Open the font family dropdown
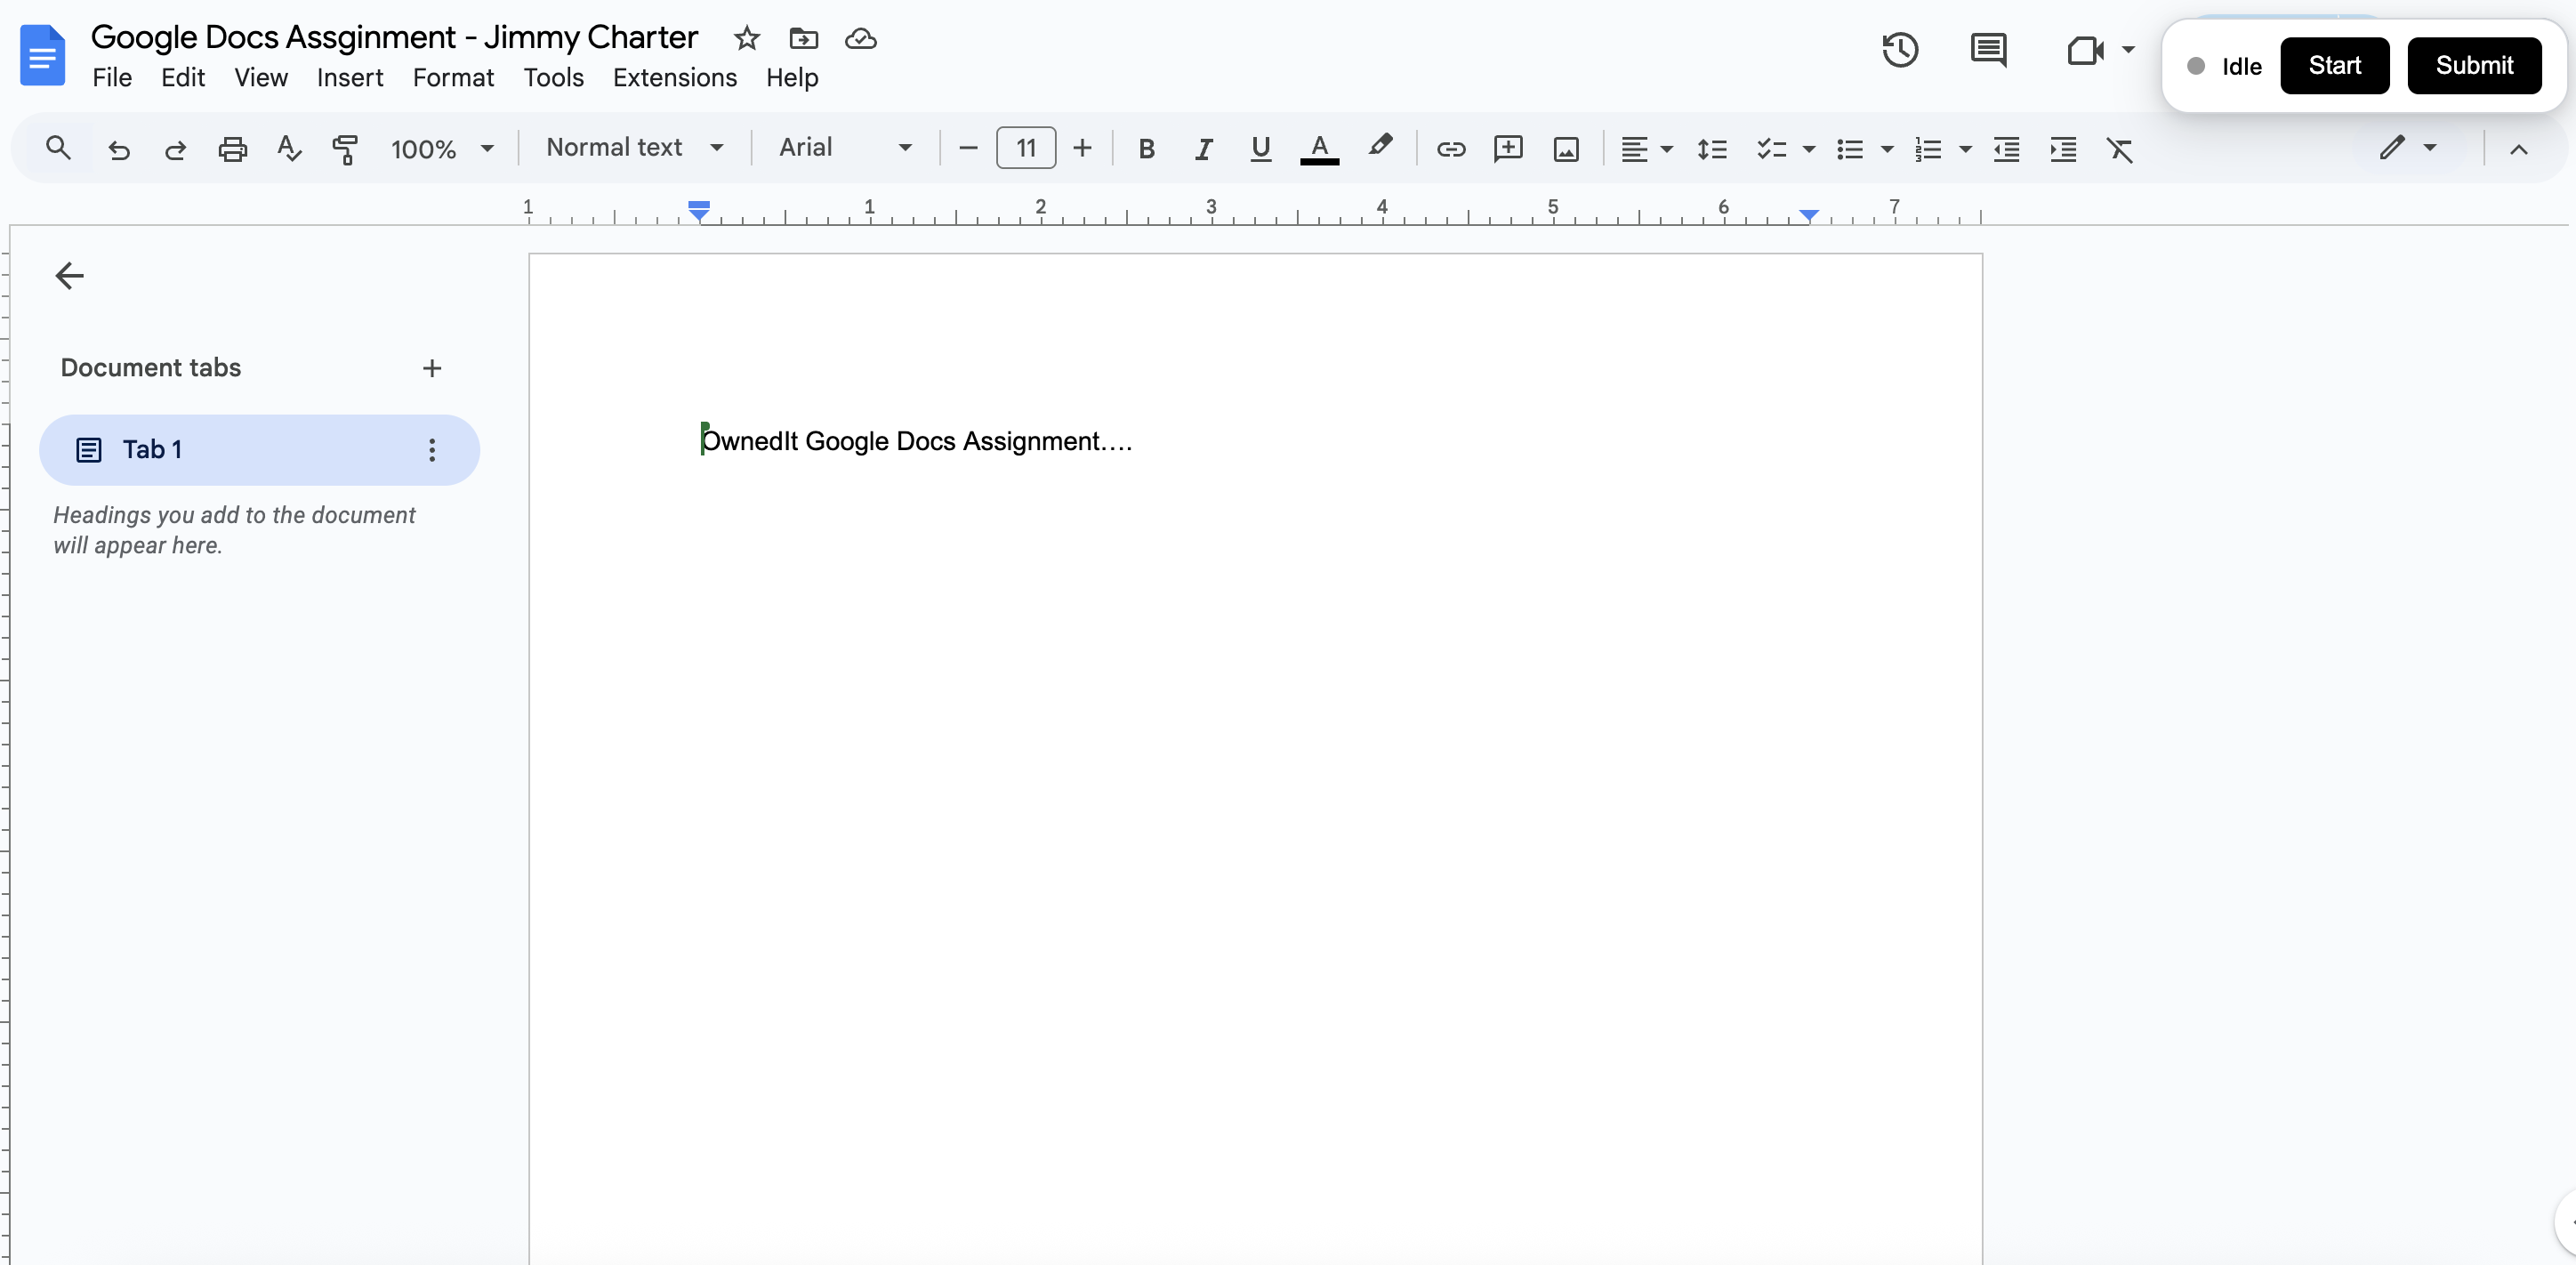The width and height of the screenshot is (2576, 1265). (845, 148)
